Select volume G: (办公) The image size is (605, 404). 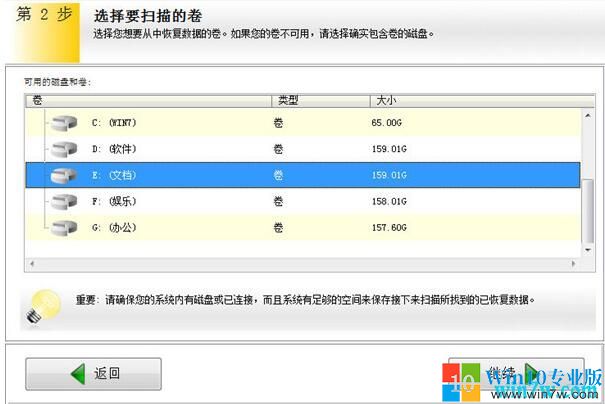coord(303,228)
